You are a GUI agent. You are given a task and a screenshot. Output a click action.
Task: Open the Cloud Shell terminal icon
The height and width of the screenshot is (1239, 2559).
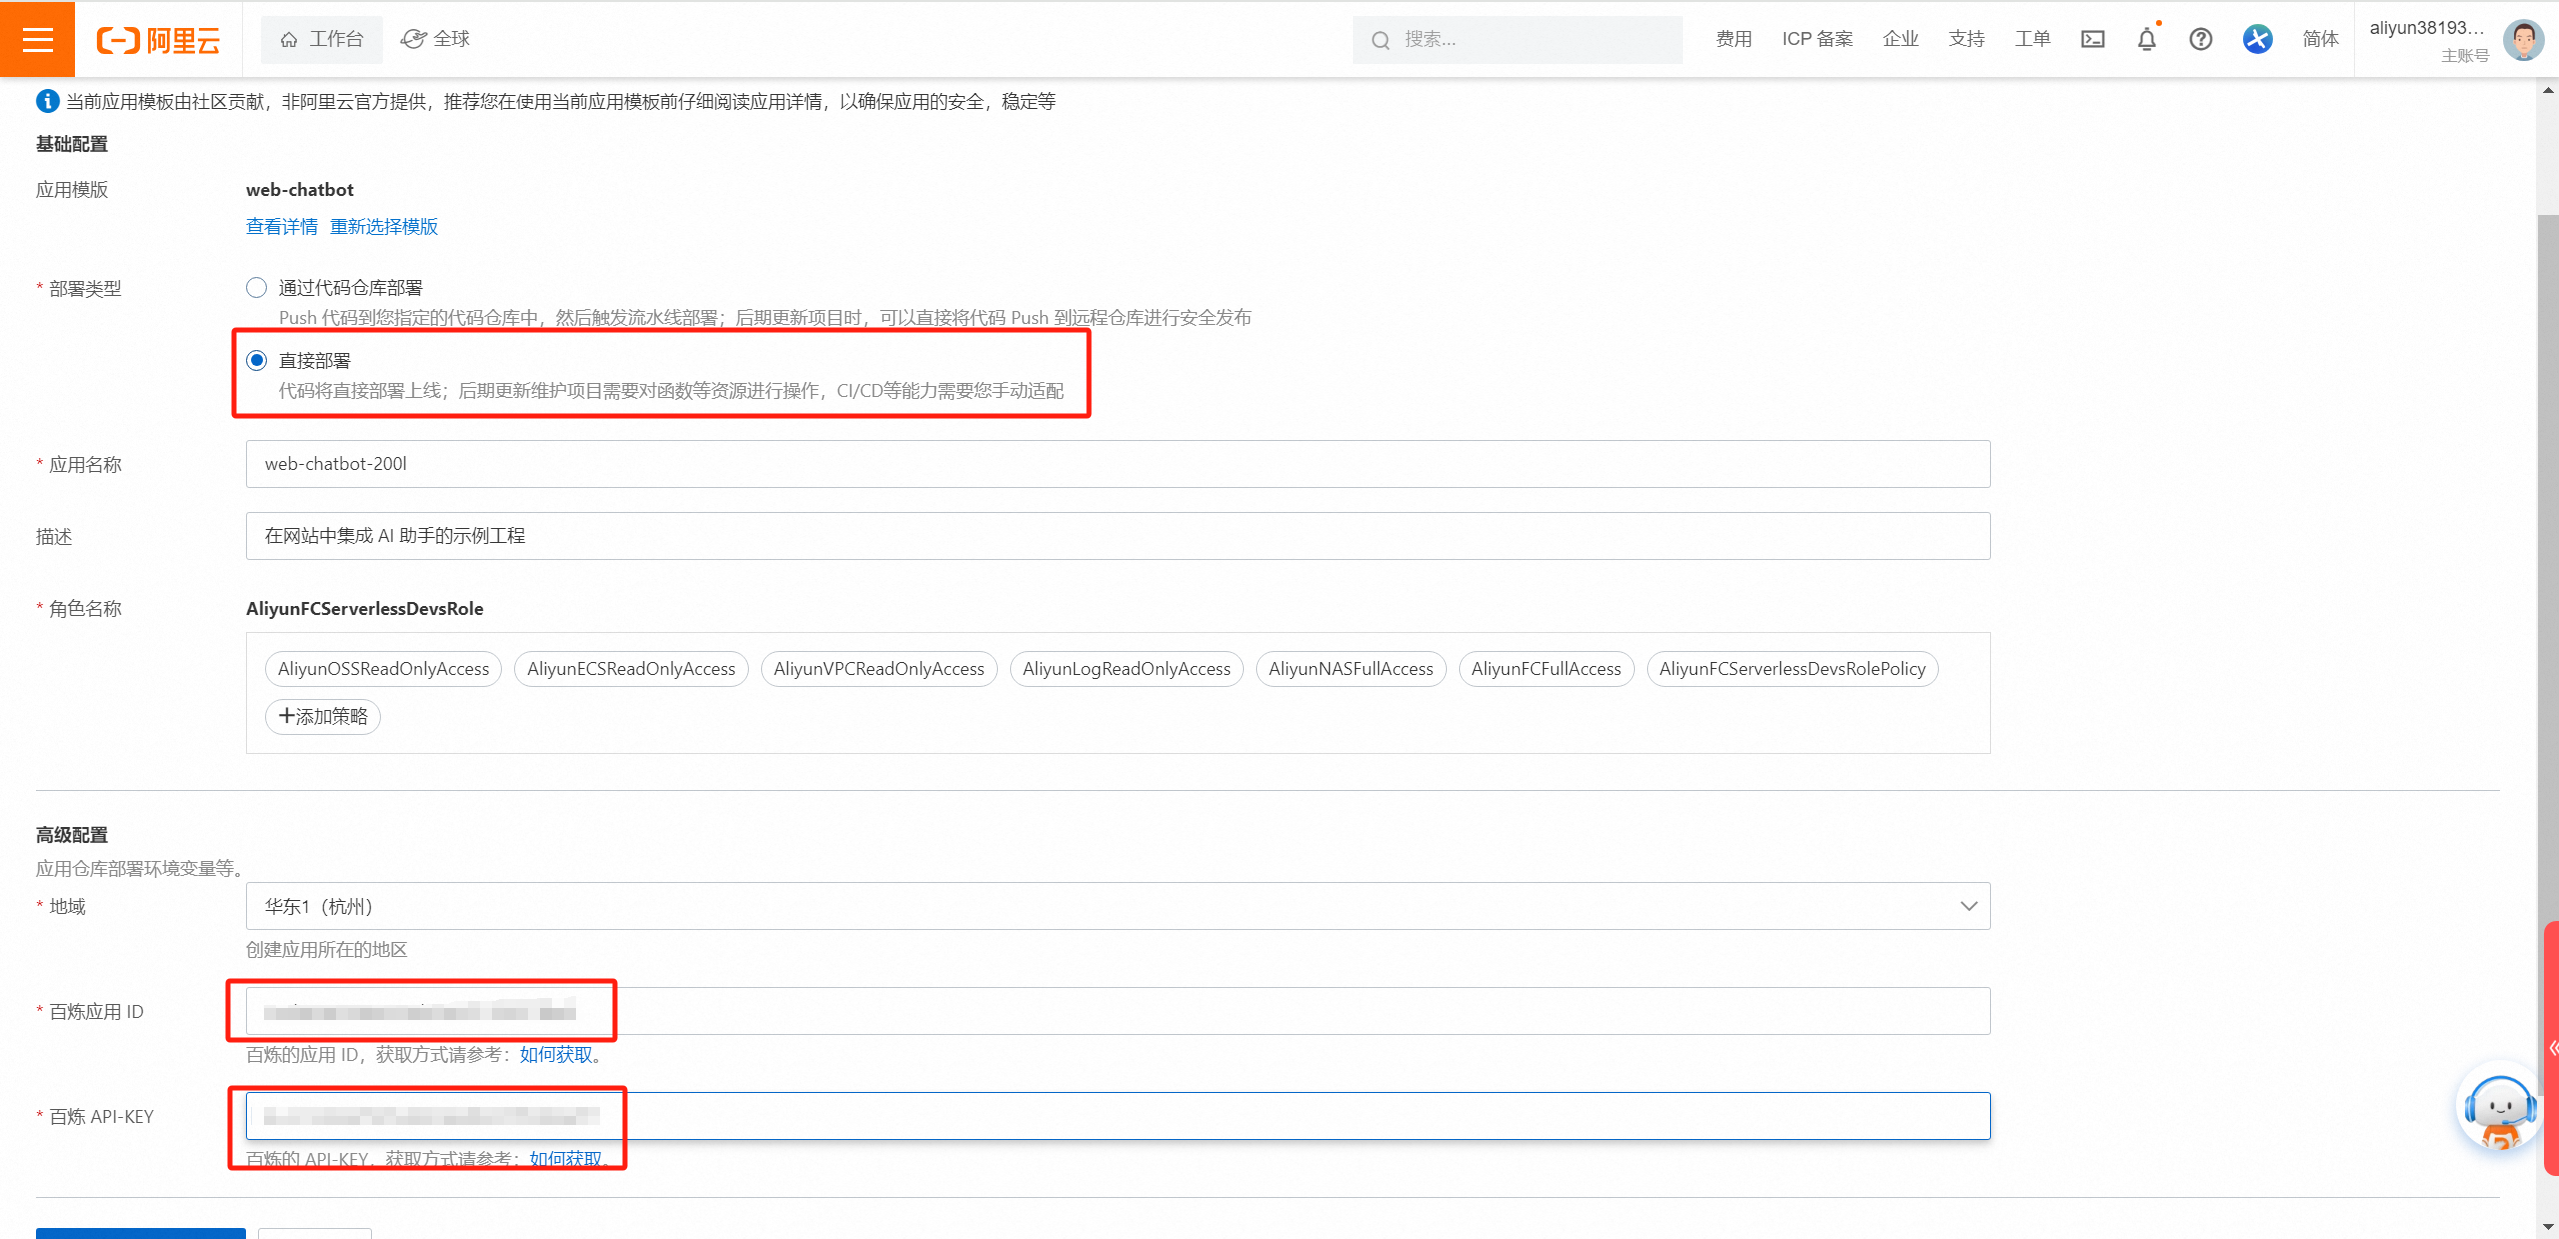click(x=2092, y=39)
